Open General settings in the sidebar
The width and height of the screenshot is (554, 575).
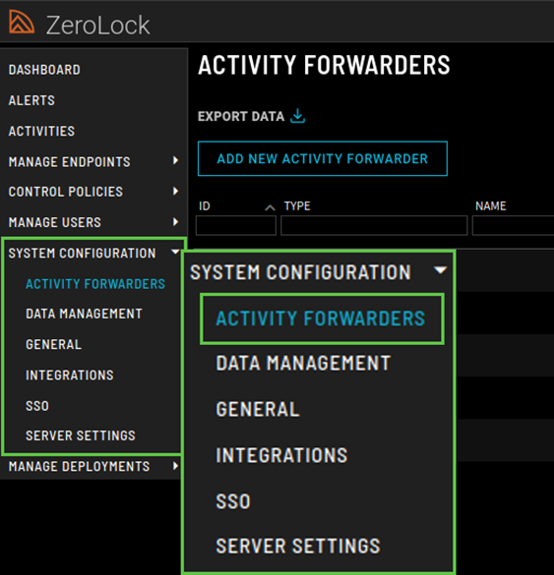tap(54, 345)
